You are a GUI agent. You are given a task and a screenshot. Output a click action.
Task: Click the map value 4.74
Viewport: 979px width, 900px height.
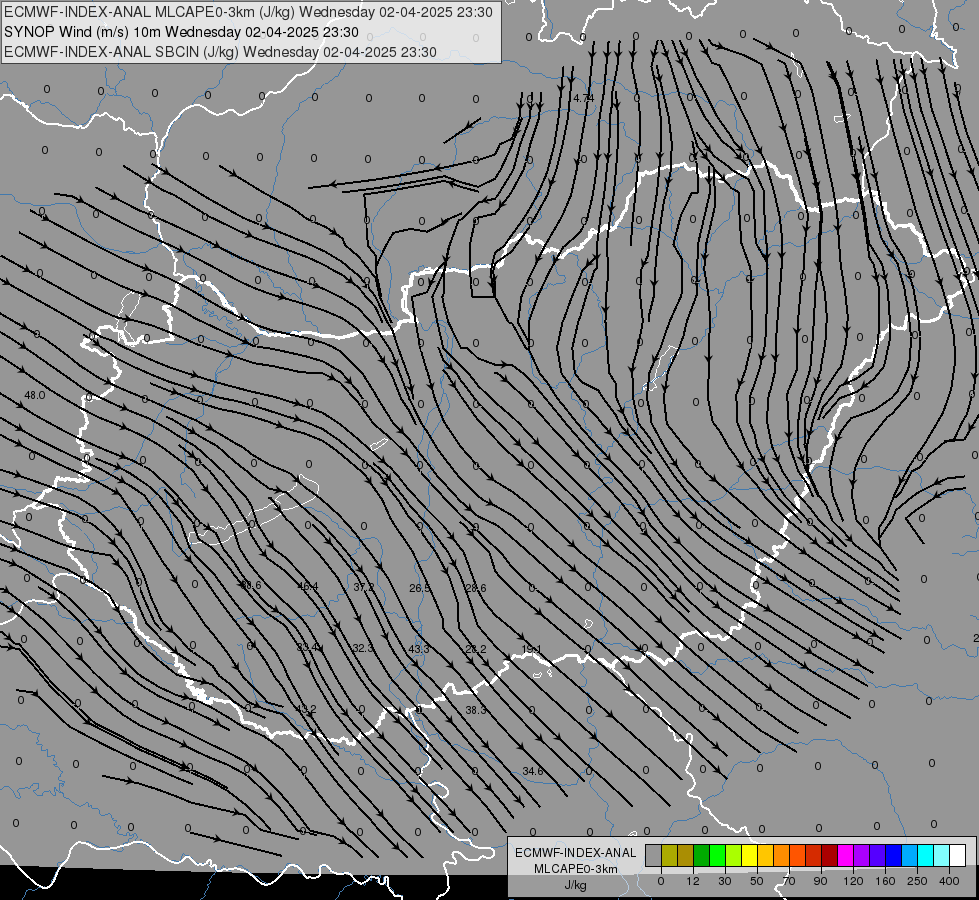583,98
